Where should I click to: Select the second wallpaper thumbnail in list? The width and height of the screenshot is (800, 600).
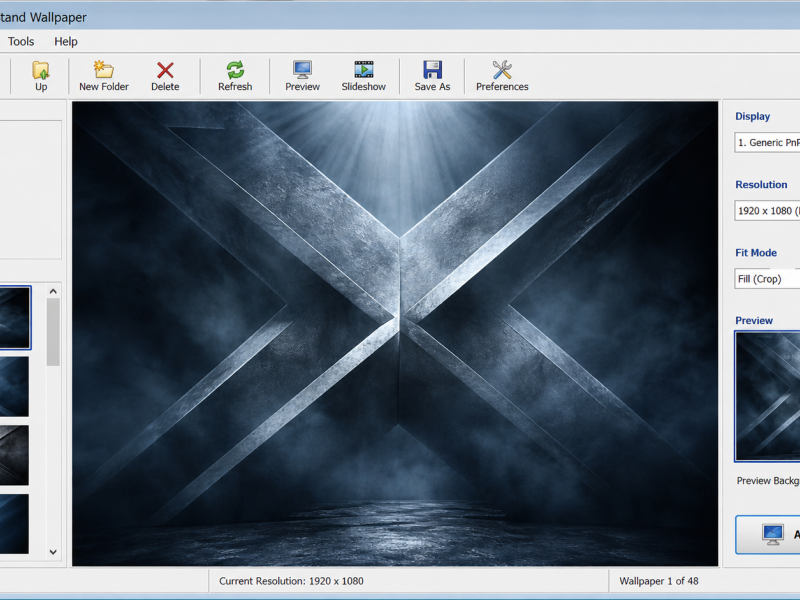tap(14, 386)
